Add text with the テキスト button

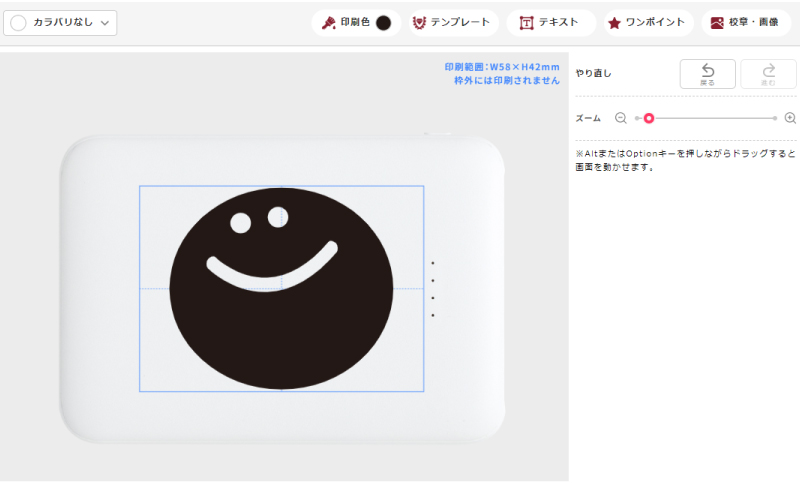click(551, 23)
